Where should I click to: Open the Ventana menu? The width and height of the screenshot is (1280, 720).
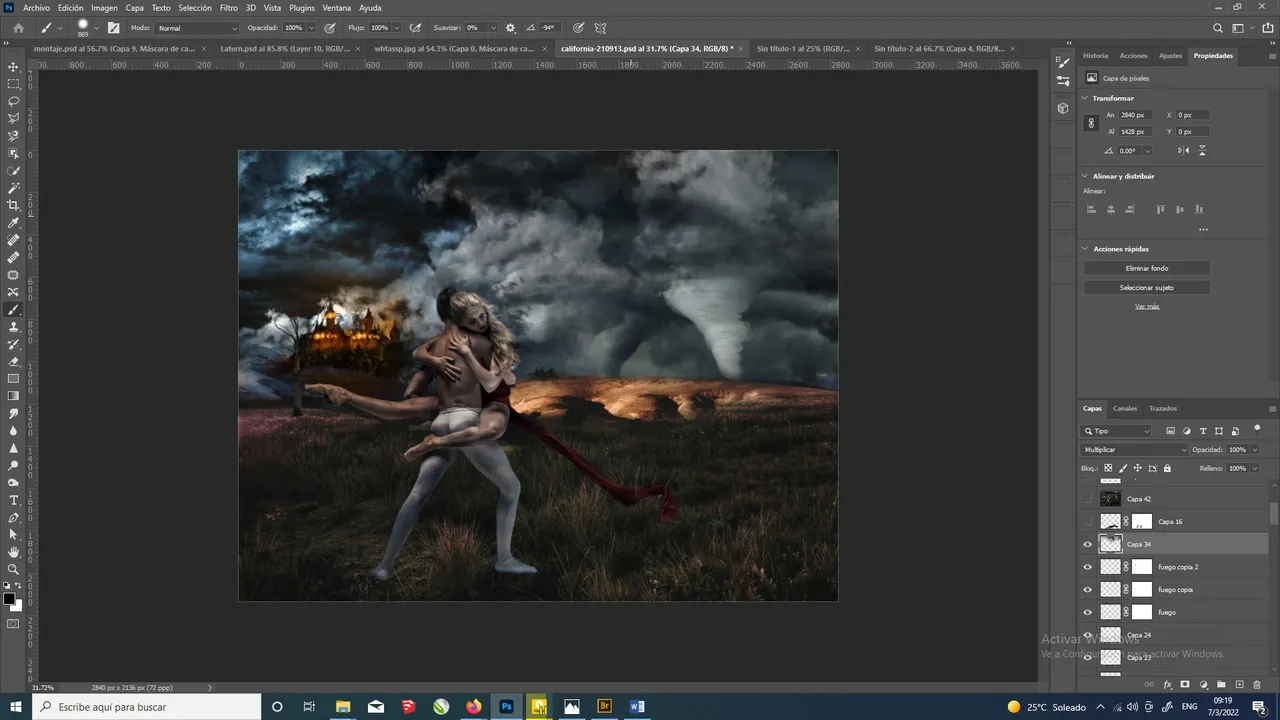pos(337,7)
